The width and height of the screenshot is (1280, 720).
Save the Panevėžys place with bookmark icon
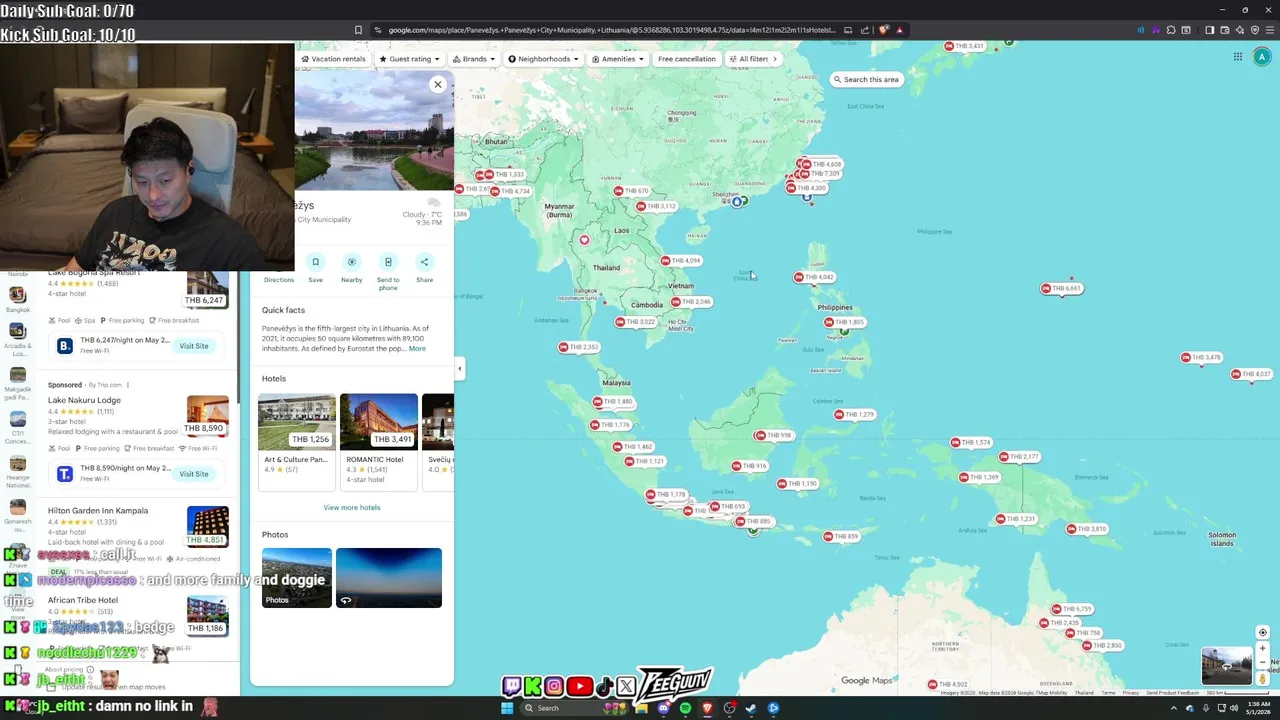point(315,262)
